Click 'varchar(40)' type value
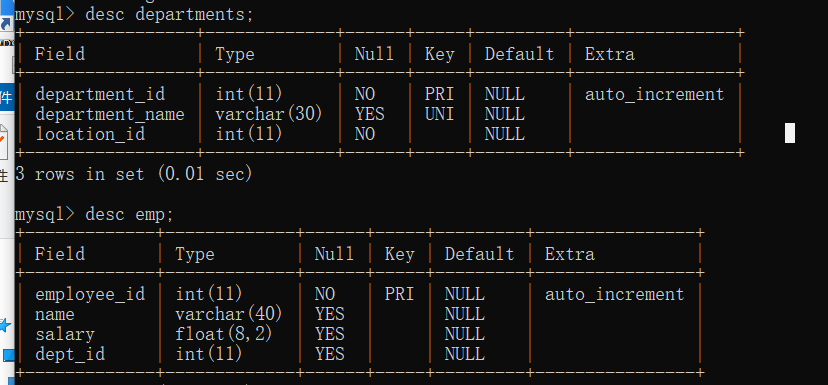The image size is (828, 385). tap(229, 314)
